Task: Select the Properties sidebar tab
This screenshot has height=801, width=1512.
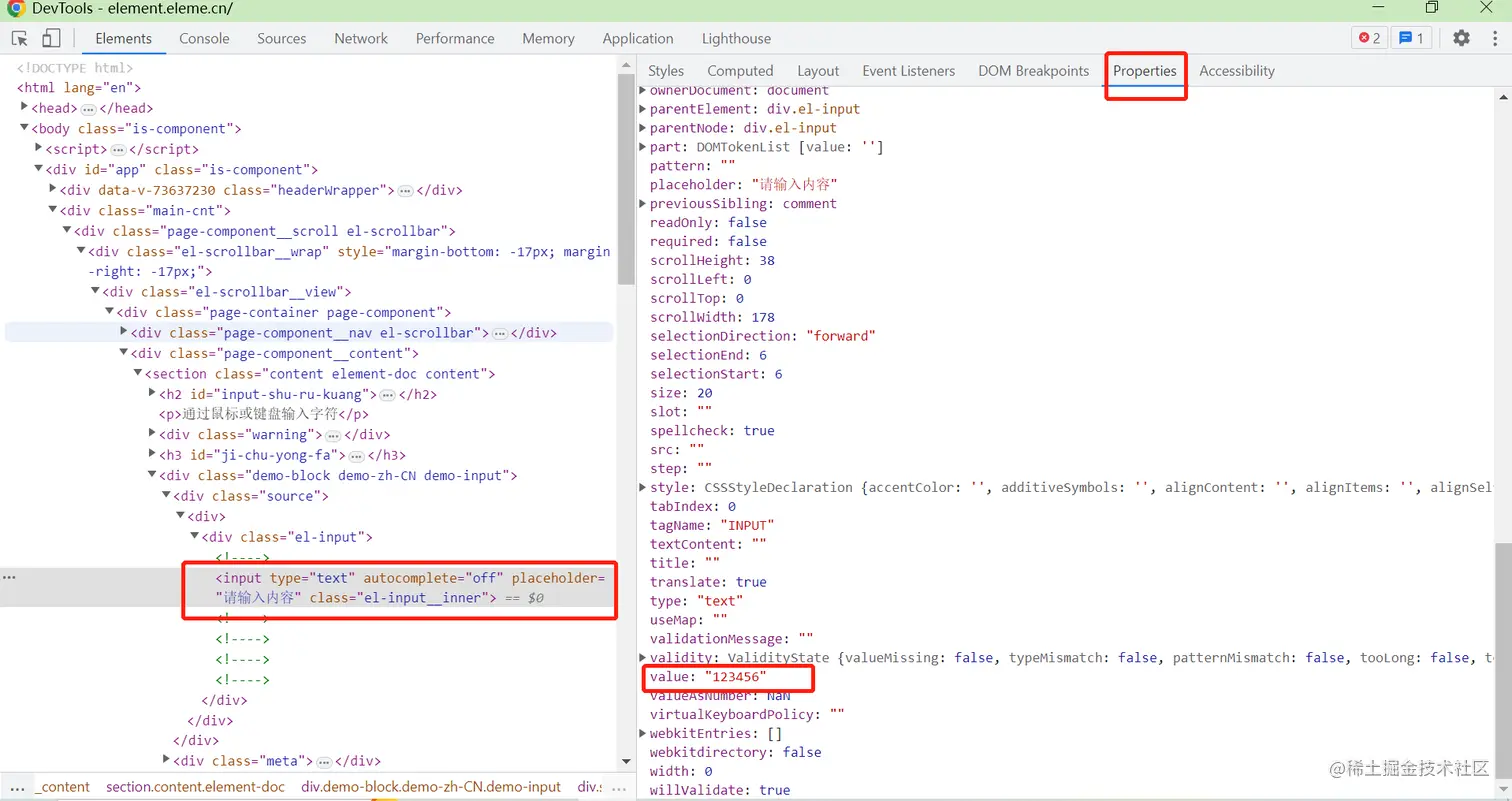Action: 1145,71
